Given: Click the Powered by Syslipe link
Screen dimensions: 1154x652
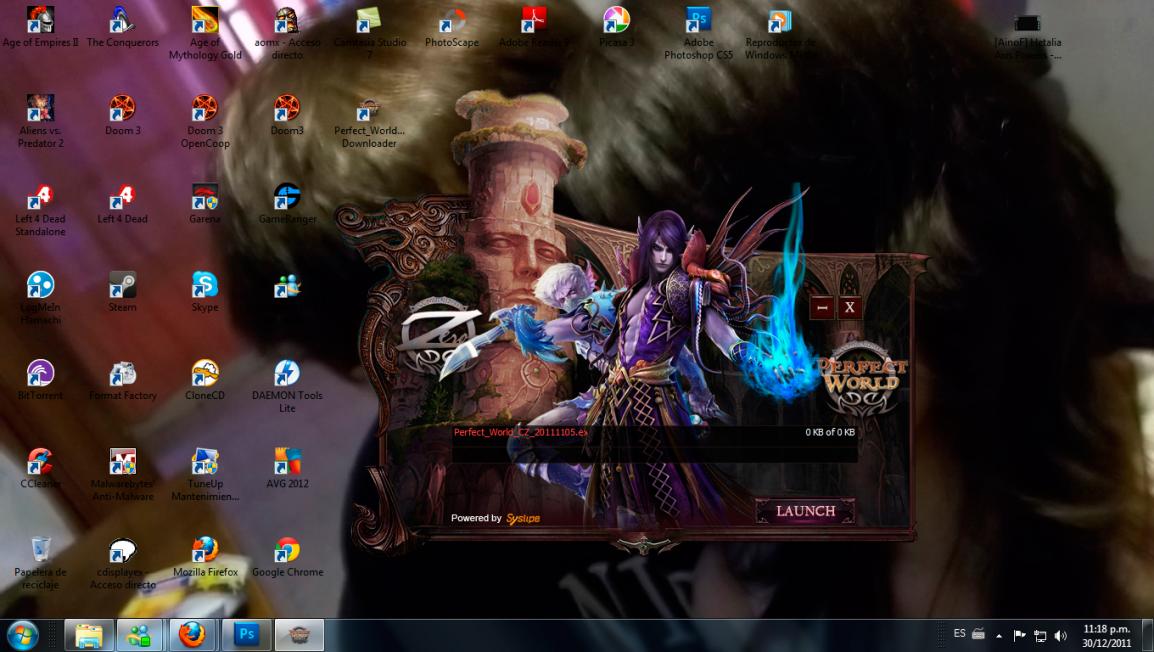Looking at the screenshot, I should pos(495,518).
